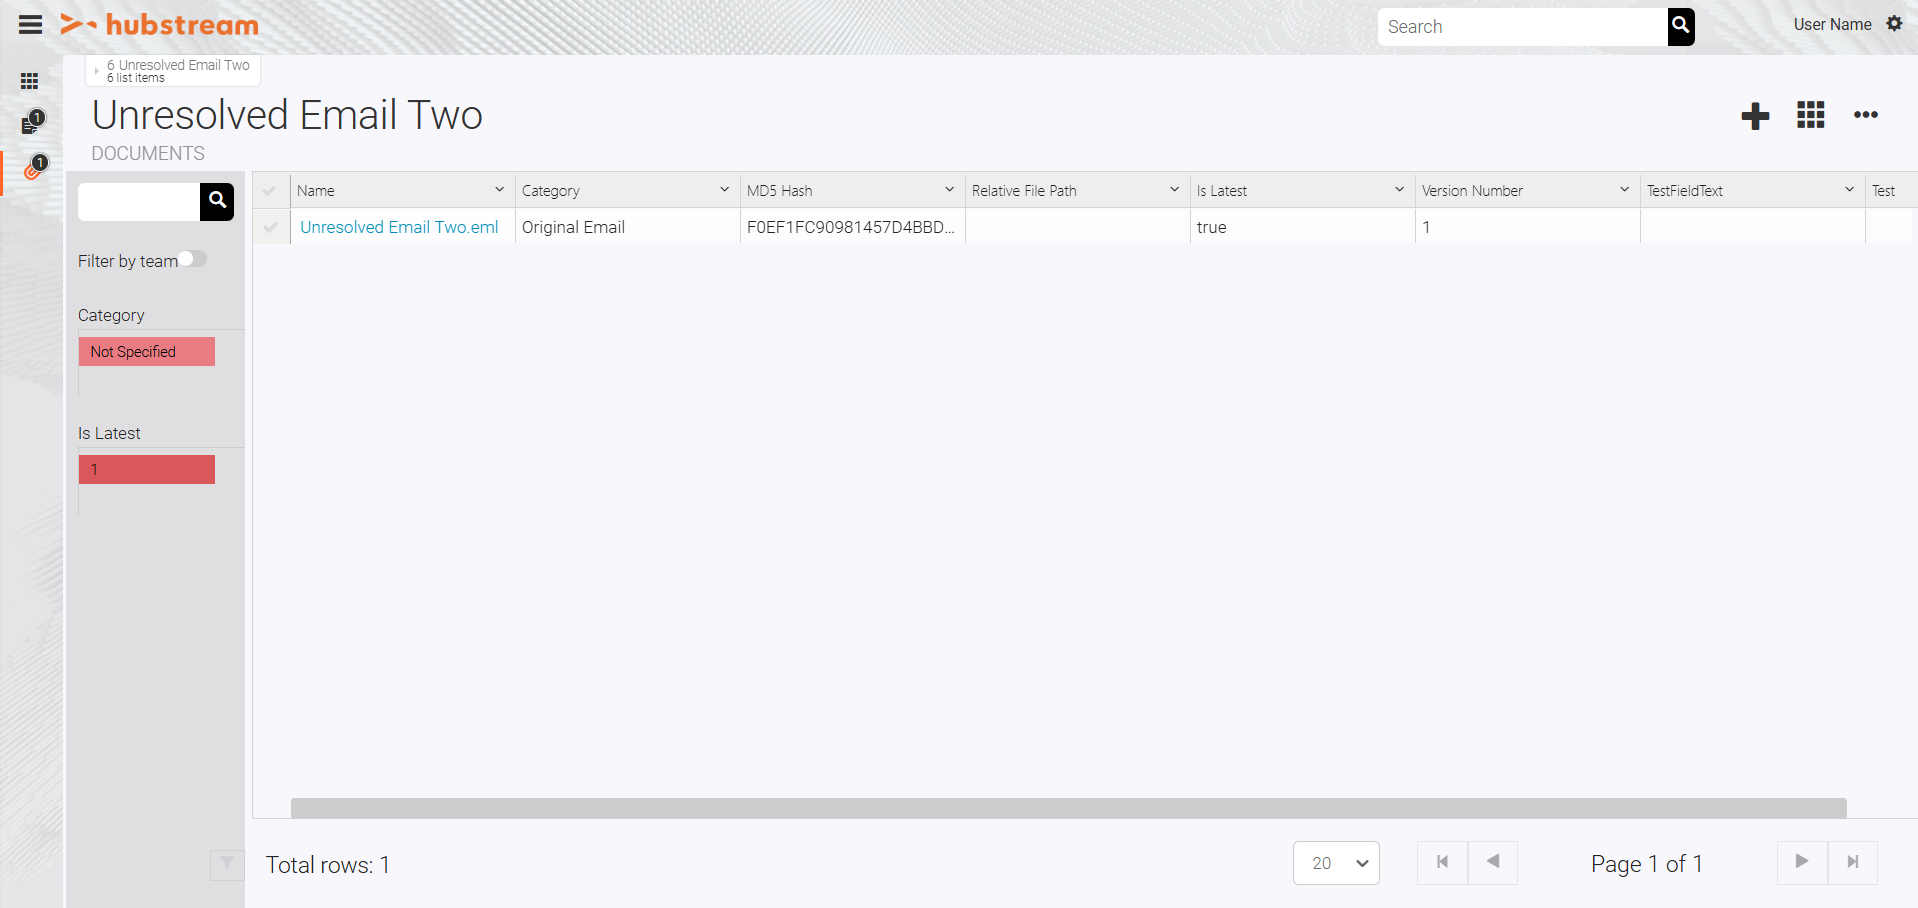Select the Unresolved Email Two.eml row checkbox

(x=270, y=227)
